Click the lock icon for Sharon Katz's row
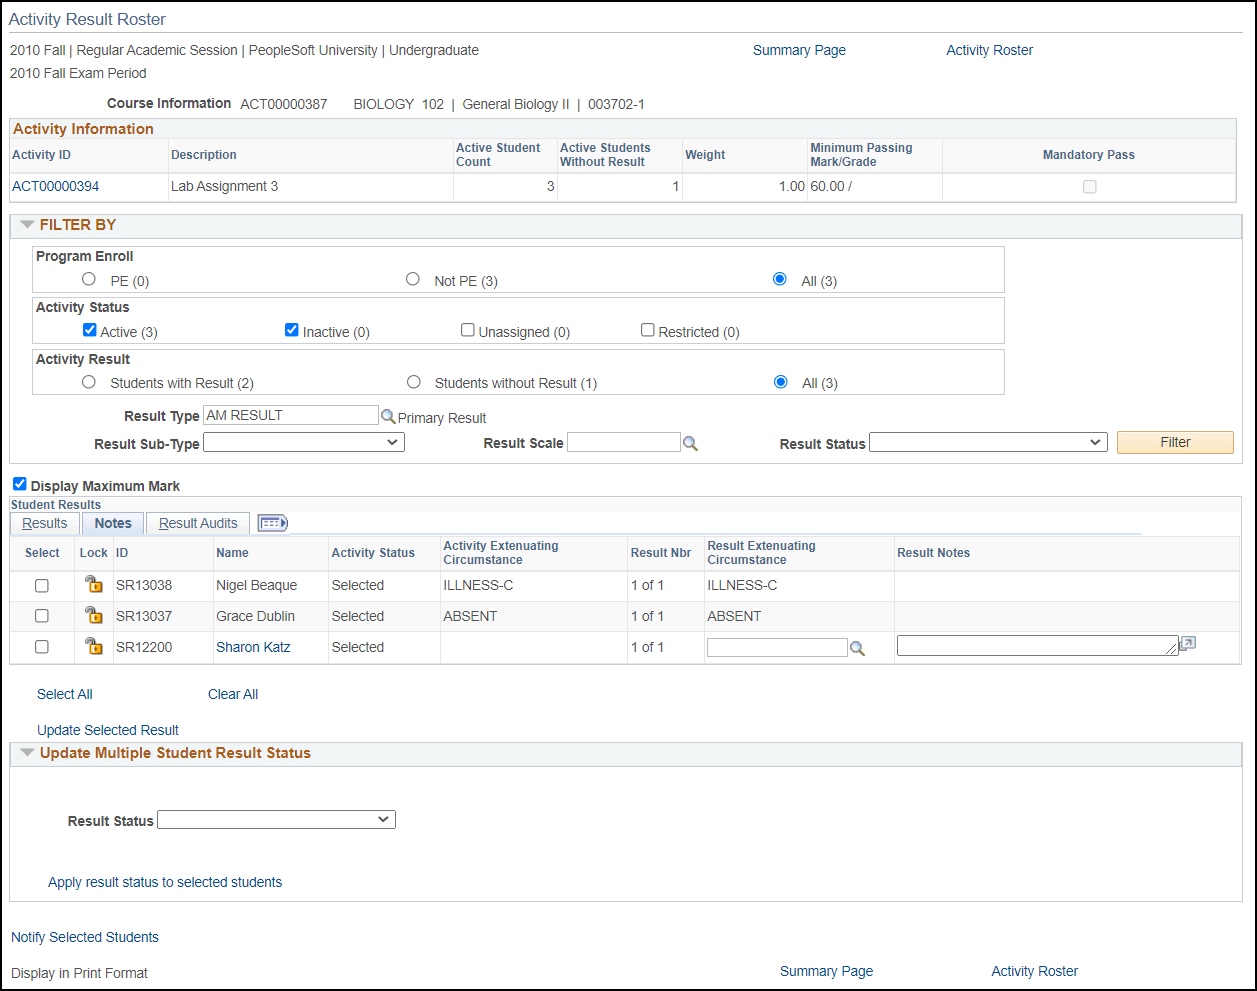This screenshot has width=1257, height=991. coord(93,647)
